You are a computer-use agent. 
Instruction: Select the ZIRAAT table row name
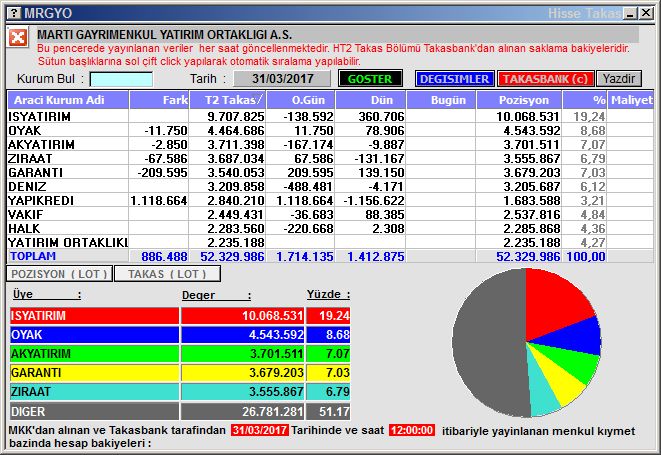(30, 159)
